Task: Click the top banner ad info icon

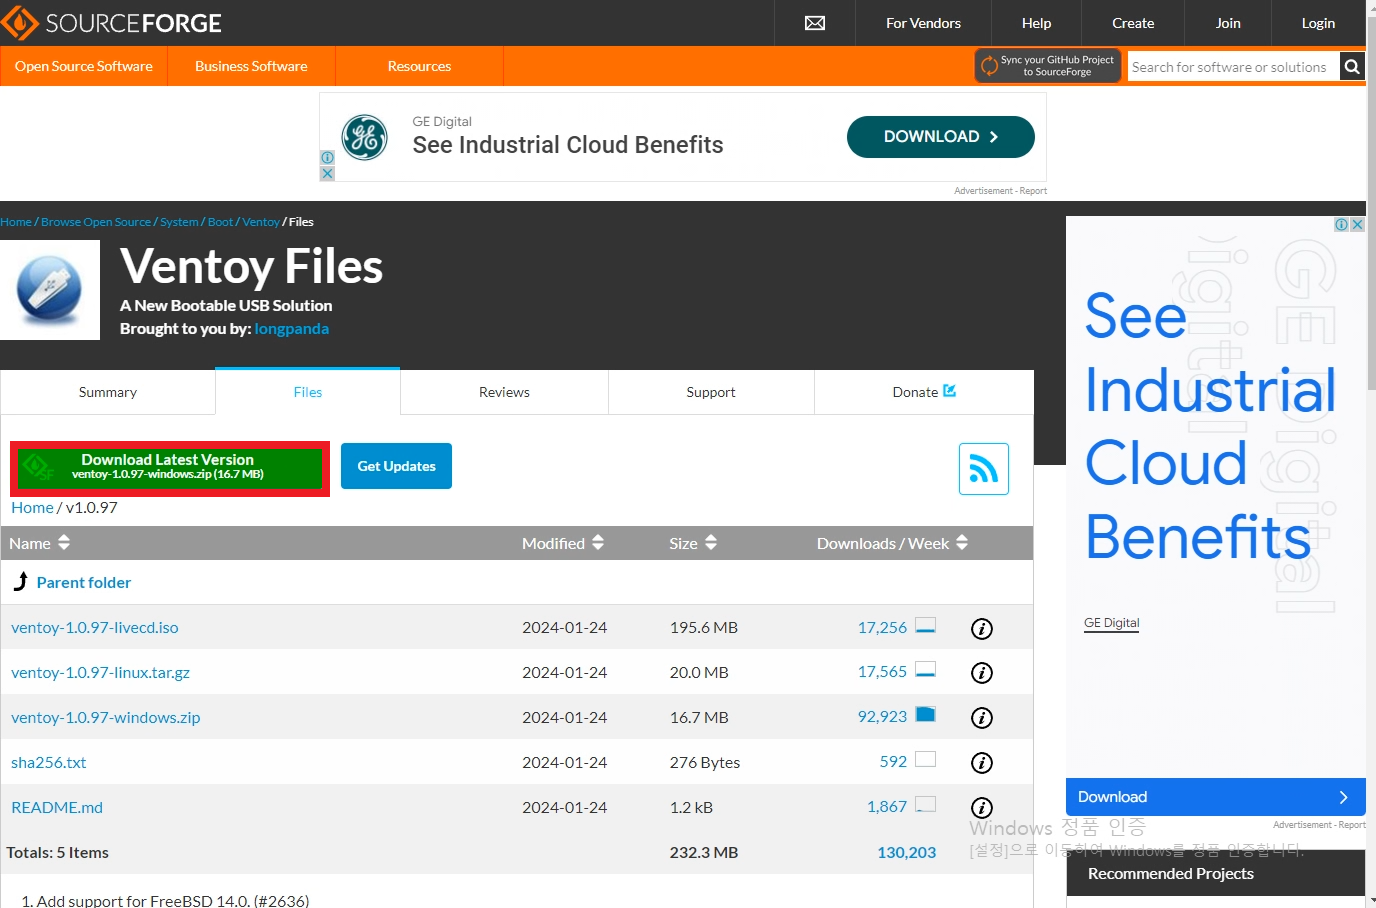Action: (x=327, y=157)
